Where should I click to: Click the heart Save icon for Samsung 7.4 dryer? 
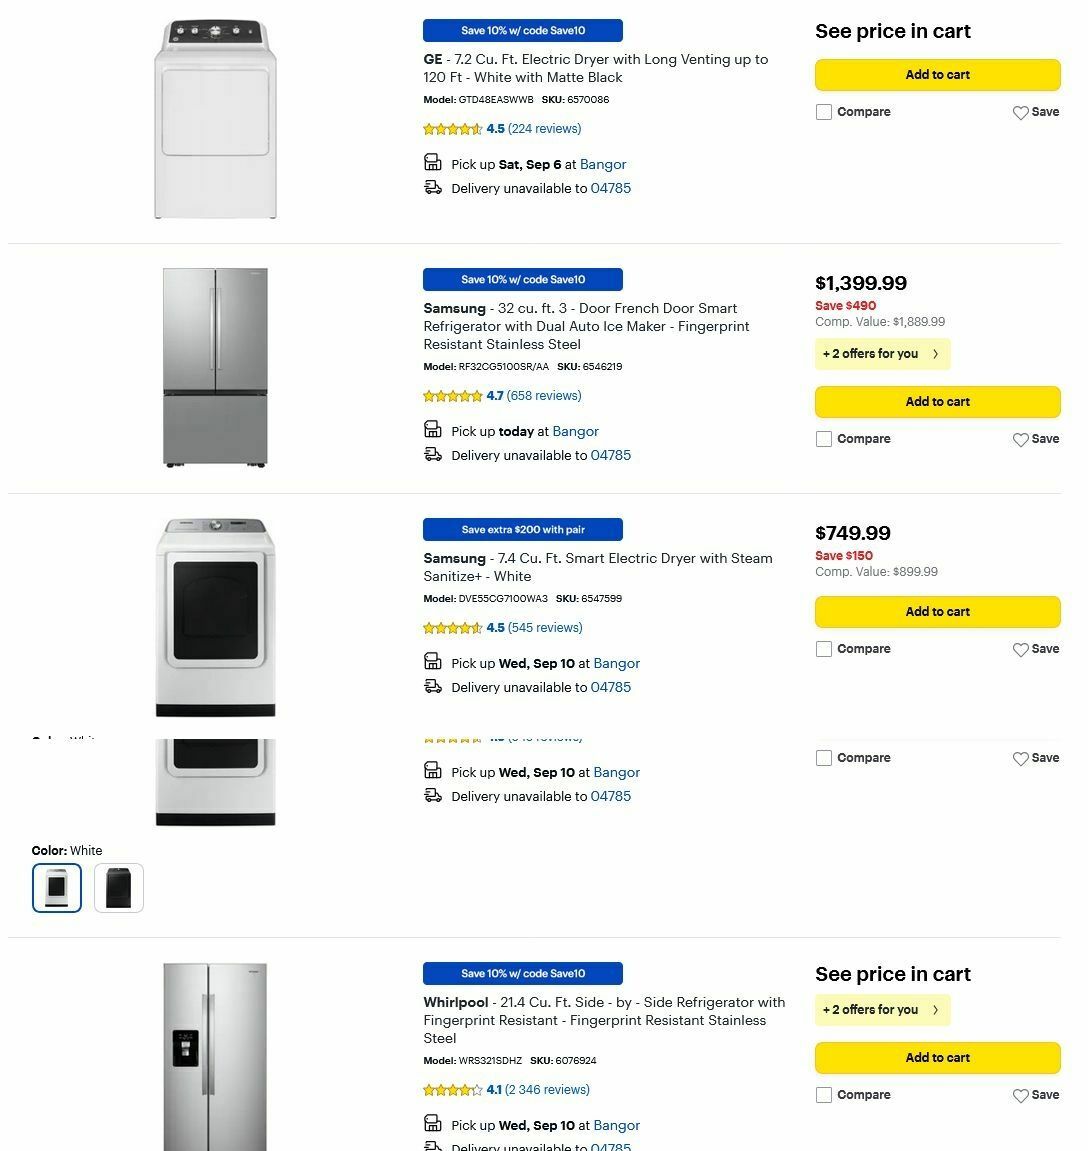coord(1021,649)
